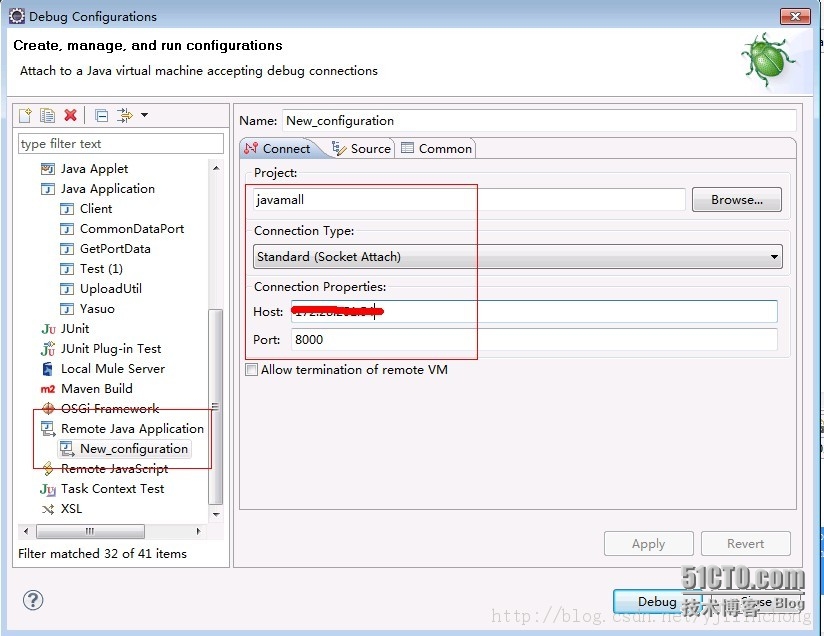This screenshot has width=824, height=636.
Task: Select the JUnit category
Action: (x=75, y=329)
